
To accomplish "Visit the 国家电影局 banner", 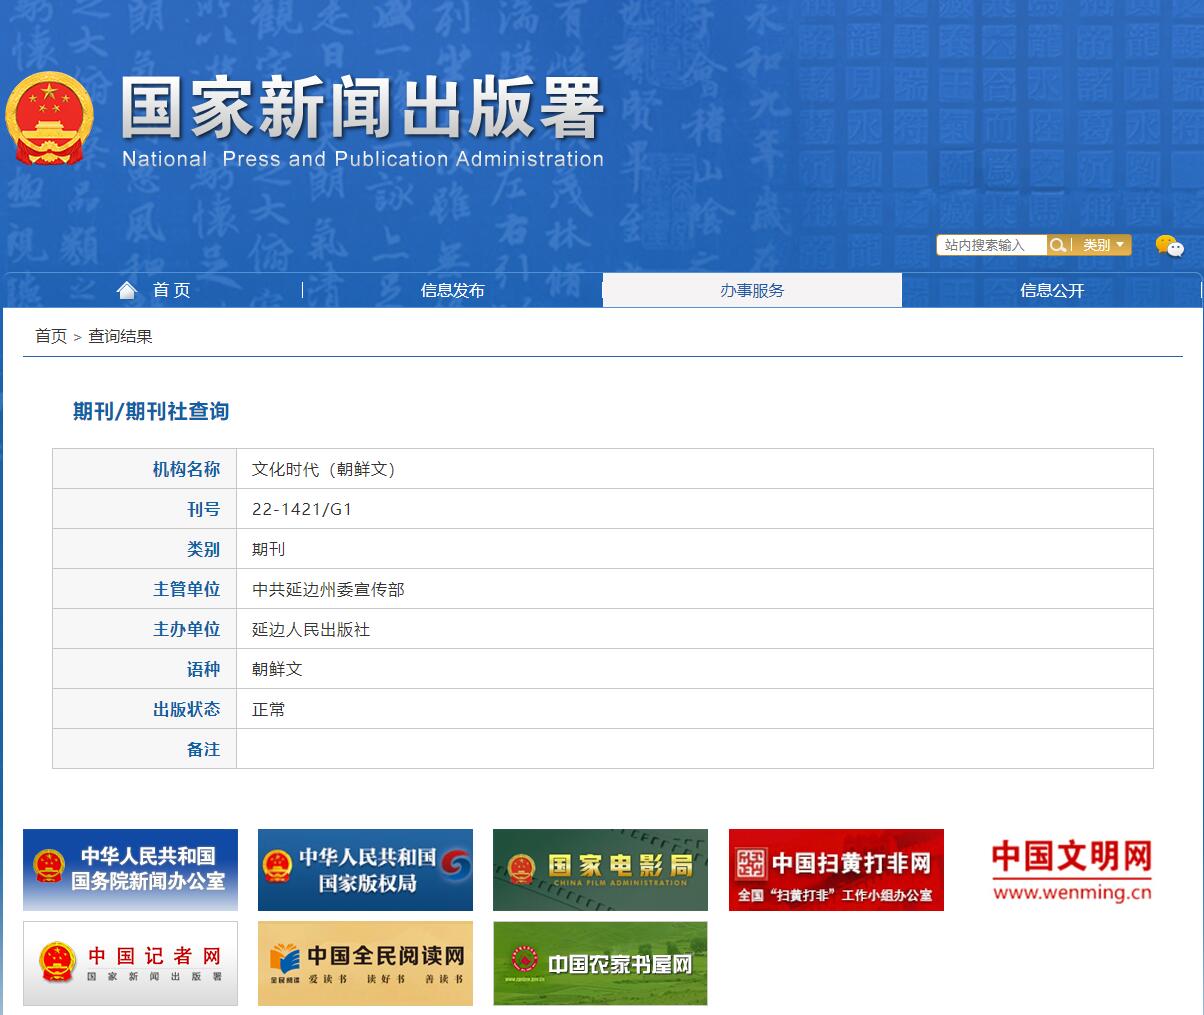I will pos(600,869).
